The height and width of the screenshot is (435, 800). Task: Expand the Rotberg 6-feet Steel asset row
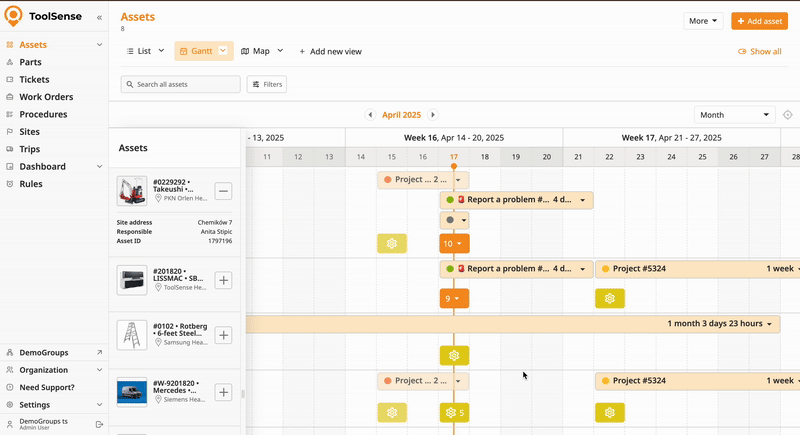[223, 336]
